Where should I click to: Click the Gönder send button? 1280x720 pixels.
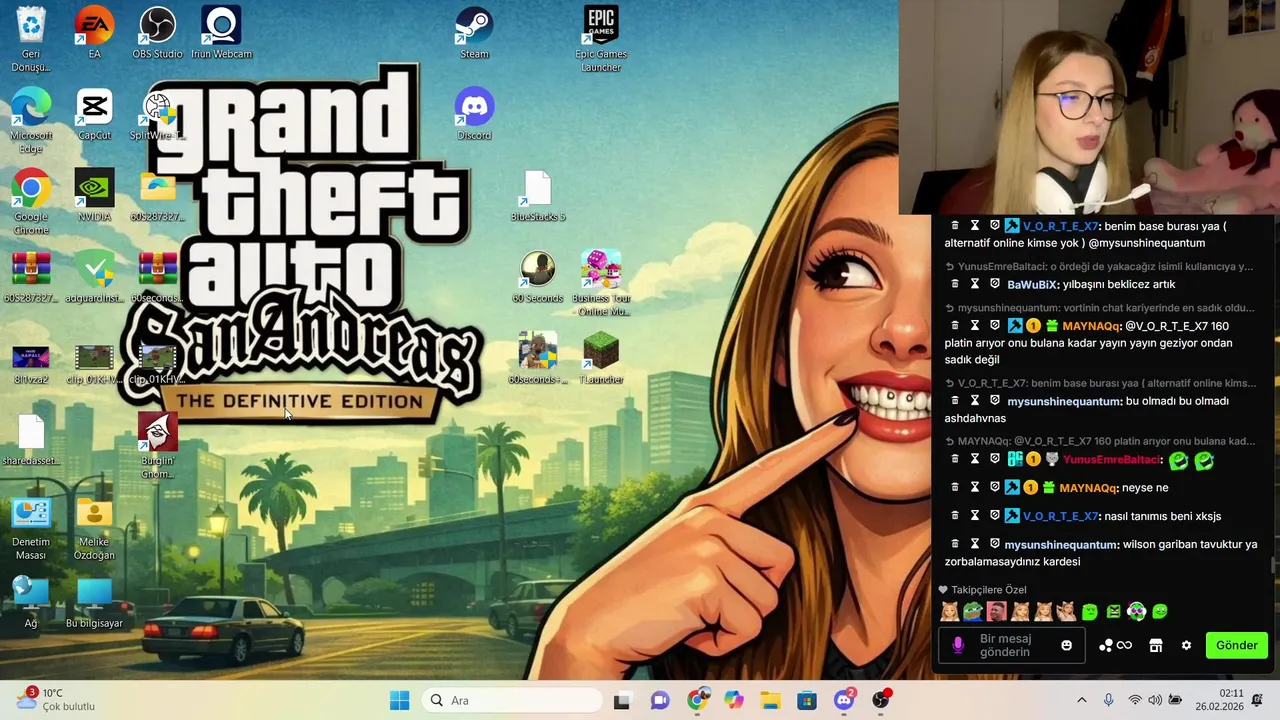pos(1237,645)
